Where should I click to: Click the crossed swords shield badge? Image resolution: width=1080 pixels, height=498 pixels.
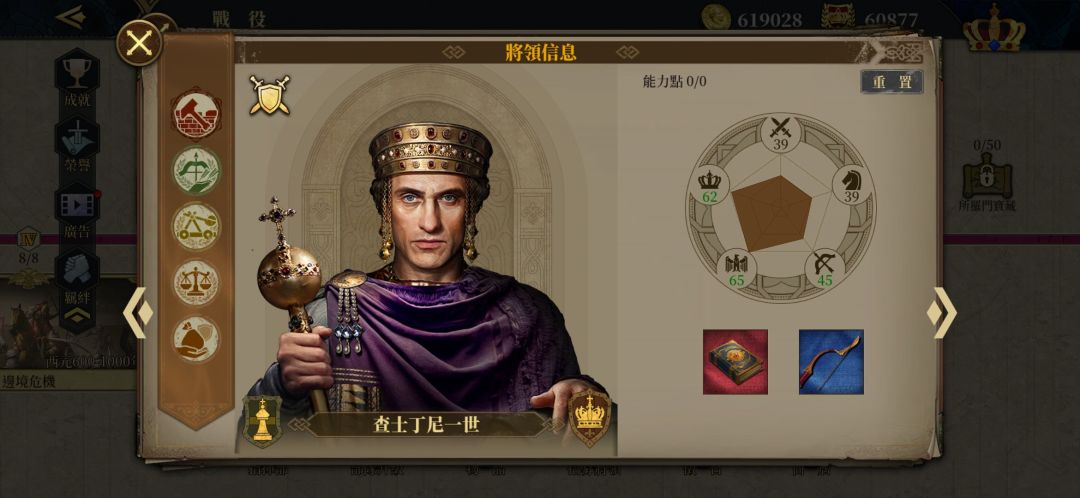[269, 95]
